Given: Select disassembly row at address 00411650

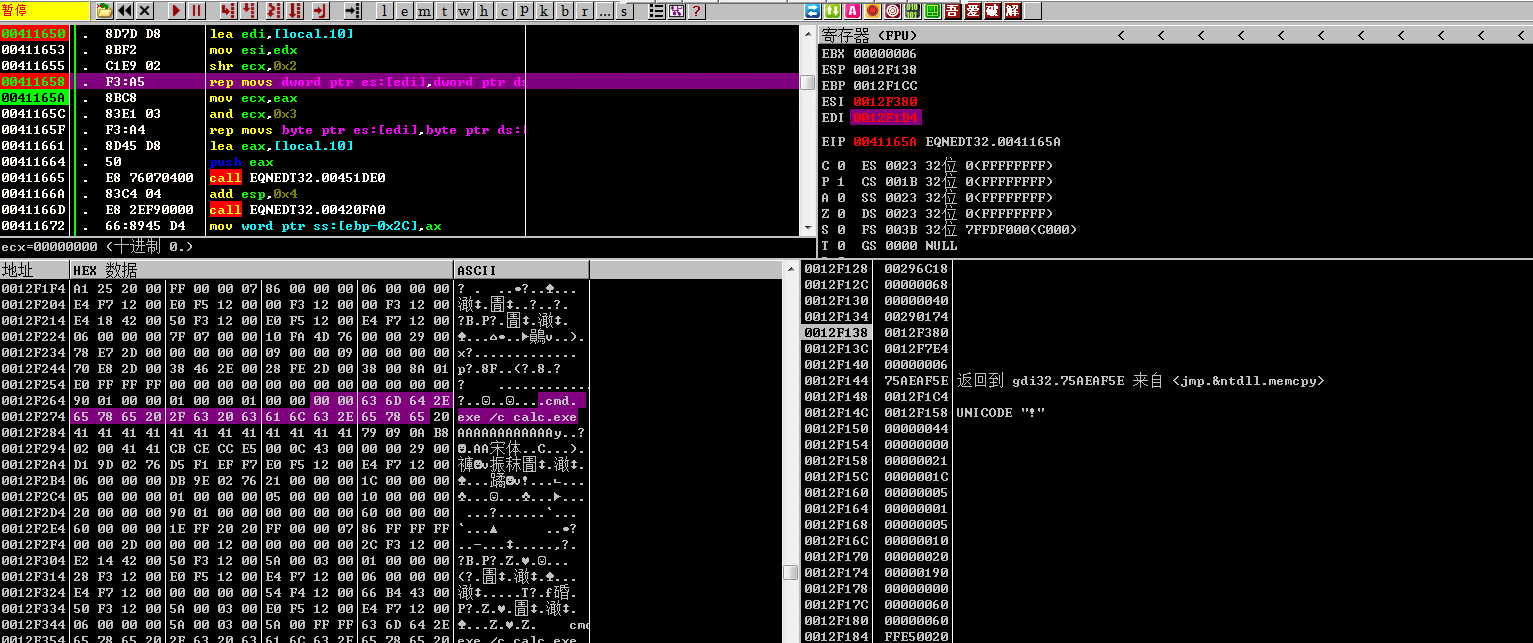Looking at the screenshot, I should point(400,34).
